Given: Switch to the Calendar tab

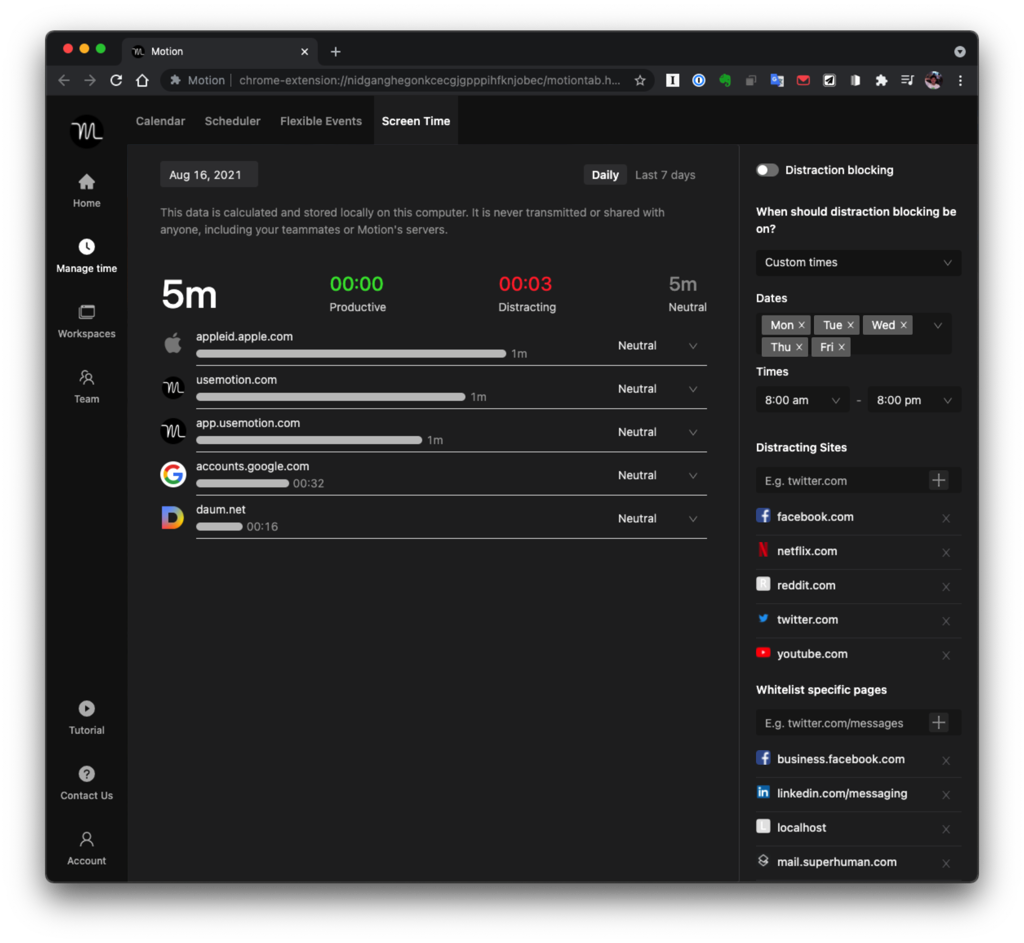Looking at the screenshot, I should click(160, 121).
